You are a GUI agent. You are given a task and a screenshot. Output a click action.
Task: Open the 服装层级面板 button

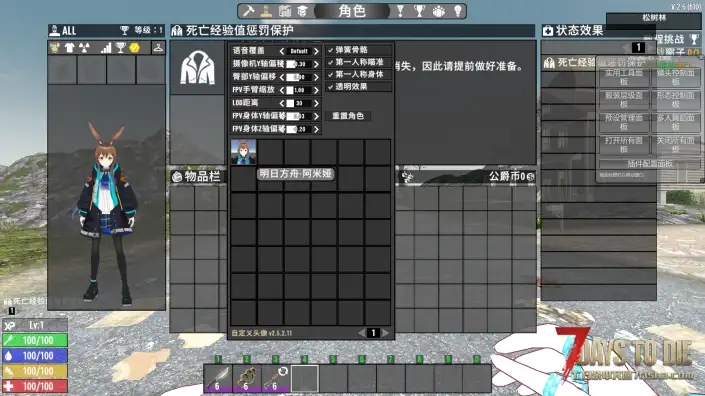coord(624,100)
